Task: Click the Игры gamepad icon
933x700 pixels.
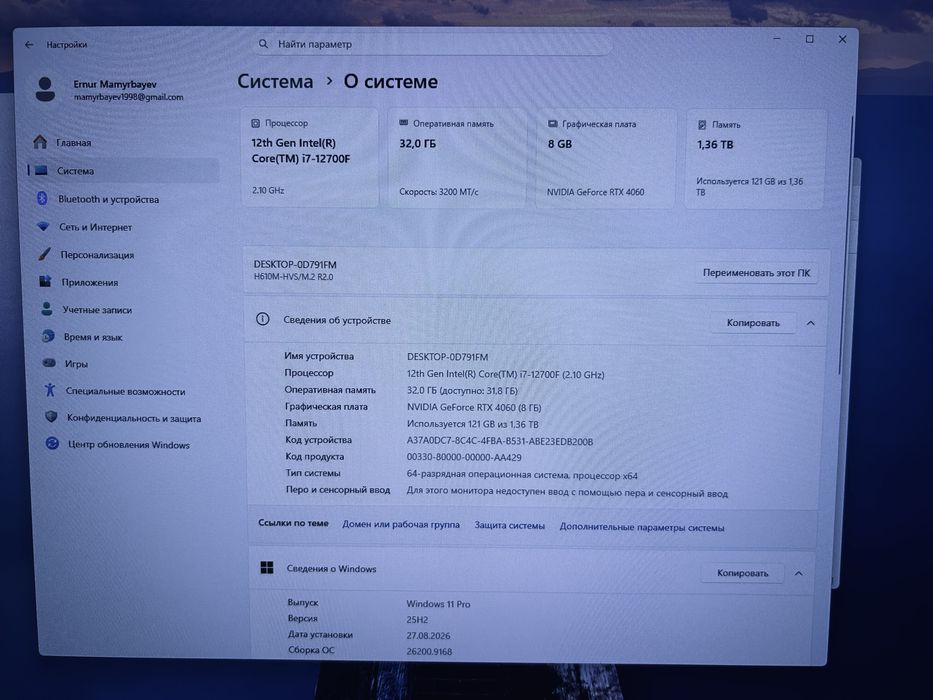Action: (49, 363)
